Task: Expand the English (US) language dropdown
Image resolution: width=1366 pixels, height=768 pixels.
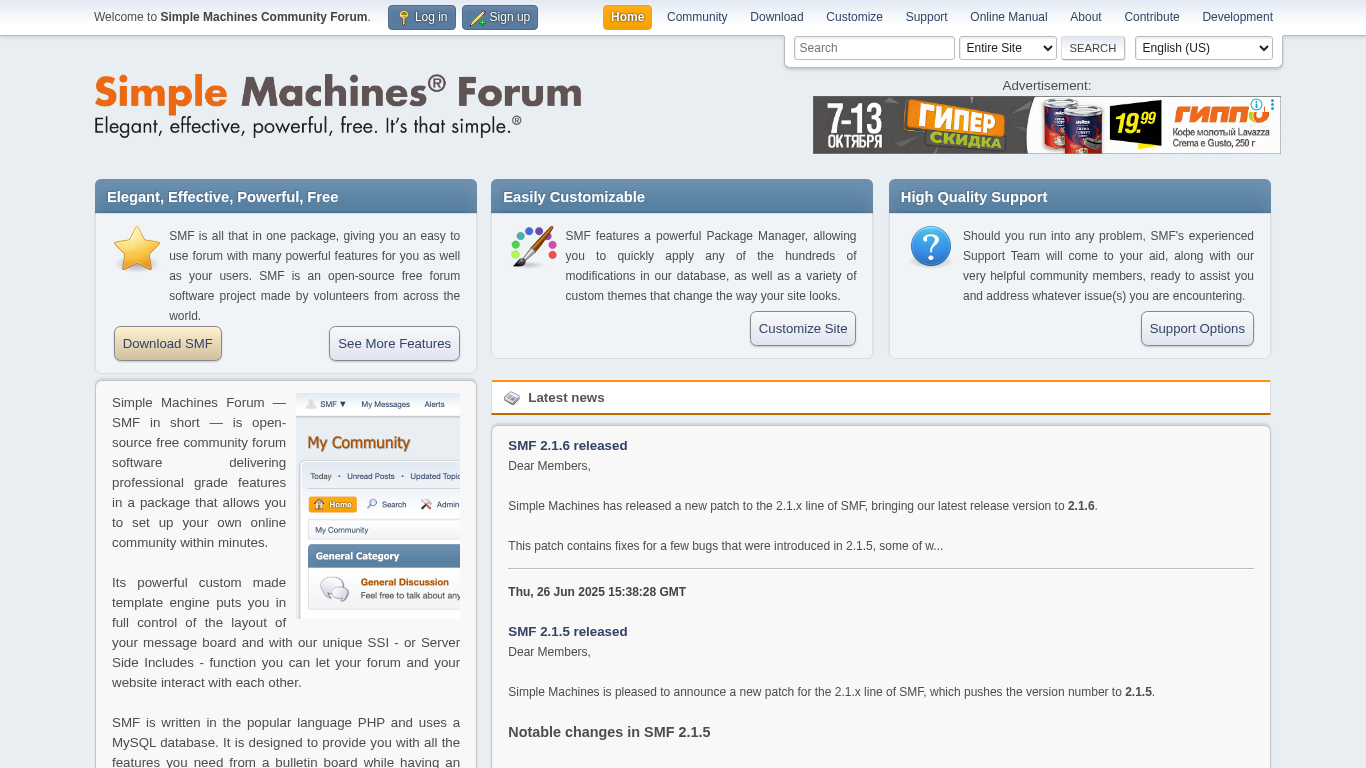Action: [x=1204, y=48]
